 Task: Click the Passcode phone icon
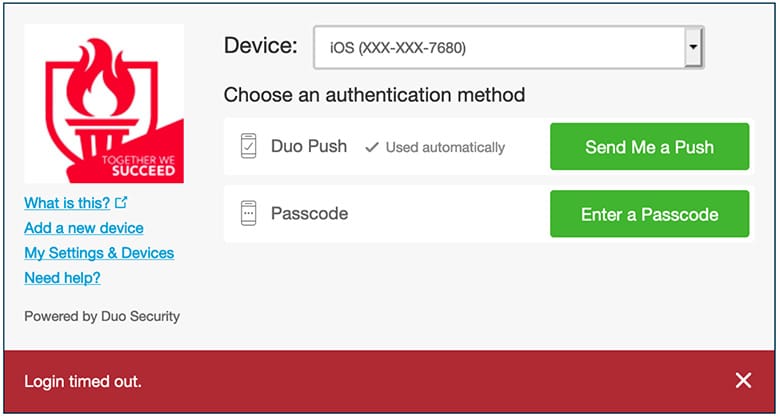248,213
